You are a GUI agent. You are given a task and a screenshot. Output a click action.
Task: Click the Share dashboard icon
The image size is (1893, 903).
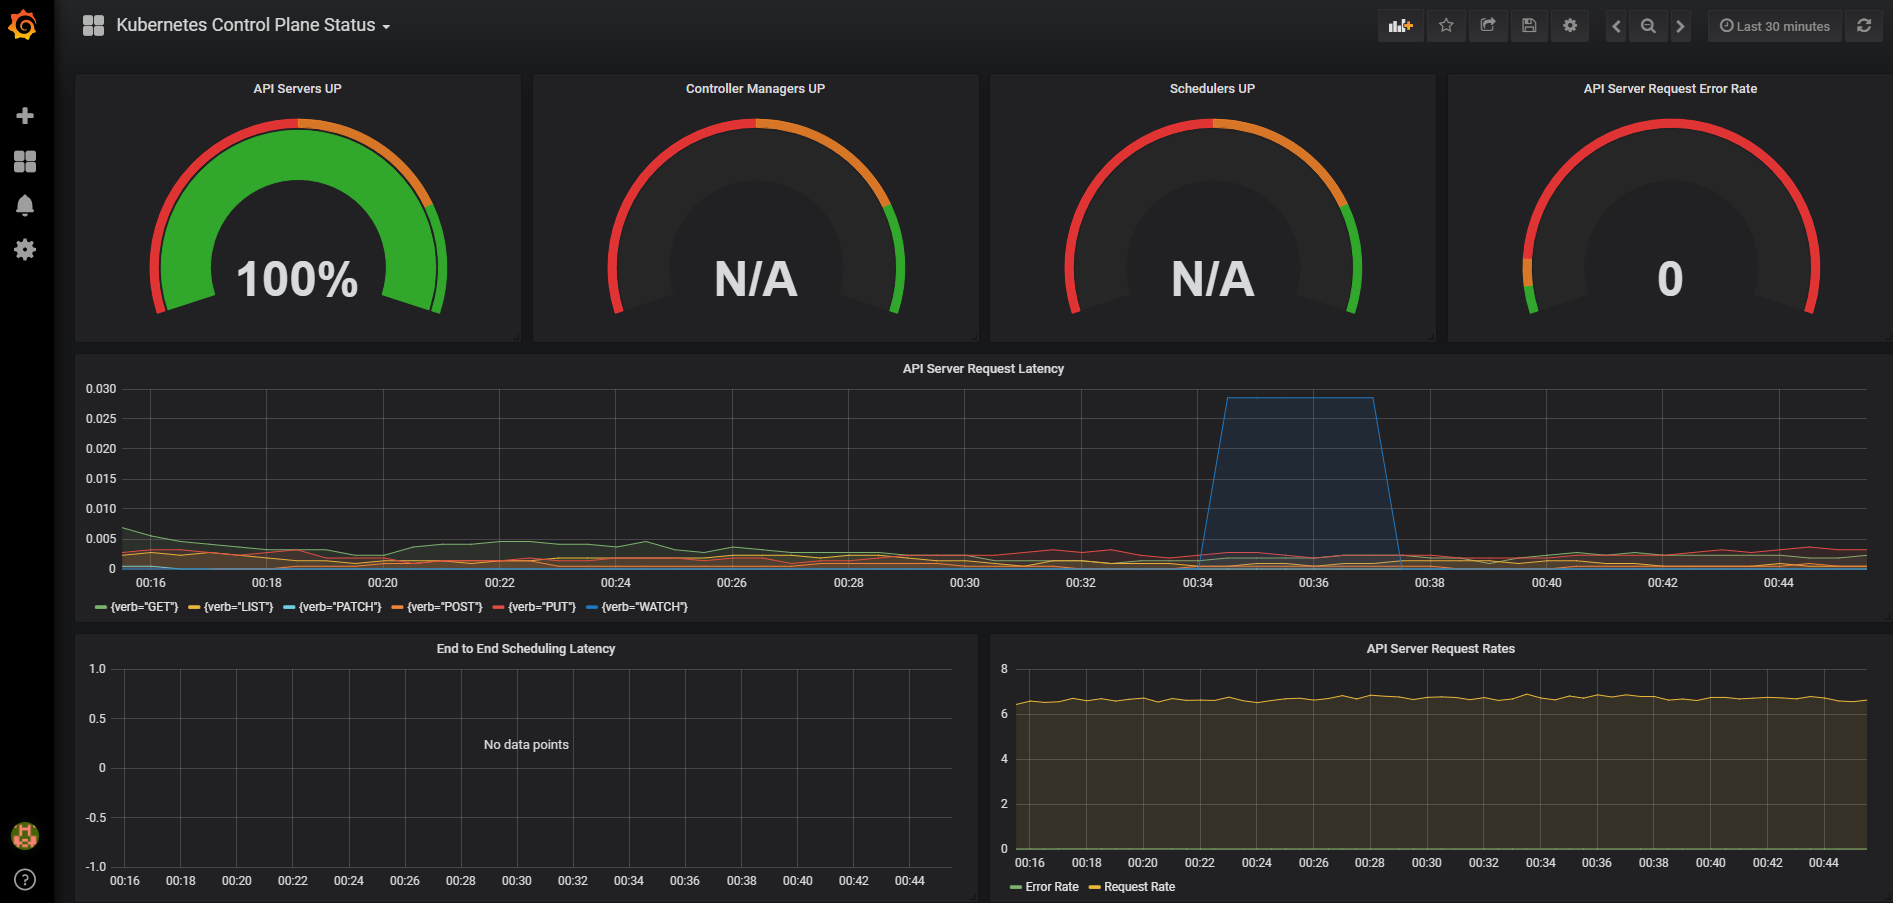point(1488,26)
